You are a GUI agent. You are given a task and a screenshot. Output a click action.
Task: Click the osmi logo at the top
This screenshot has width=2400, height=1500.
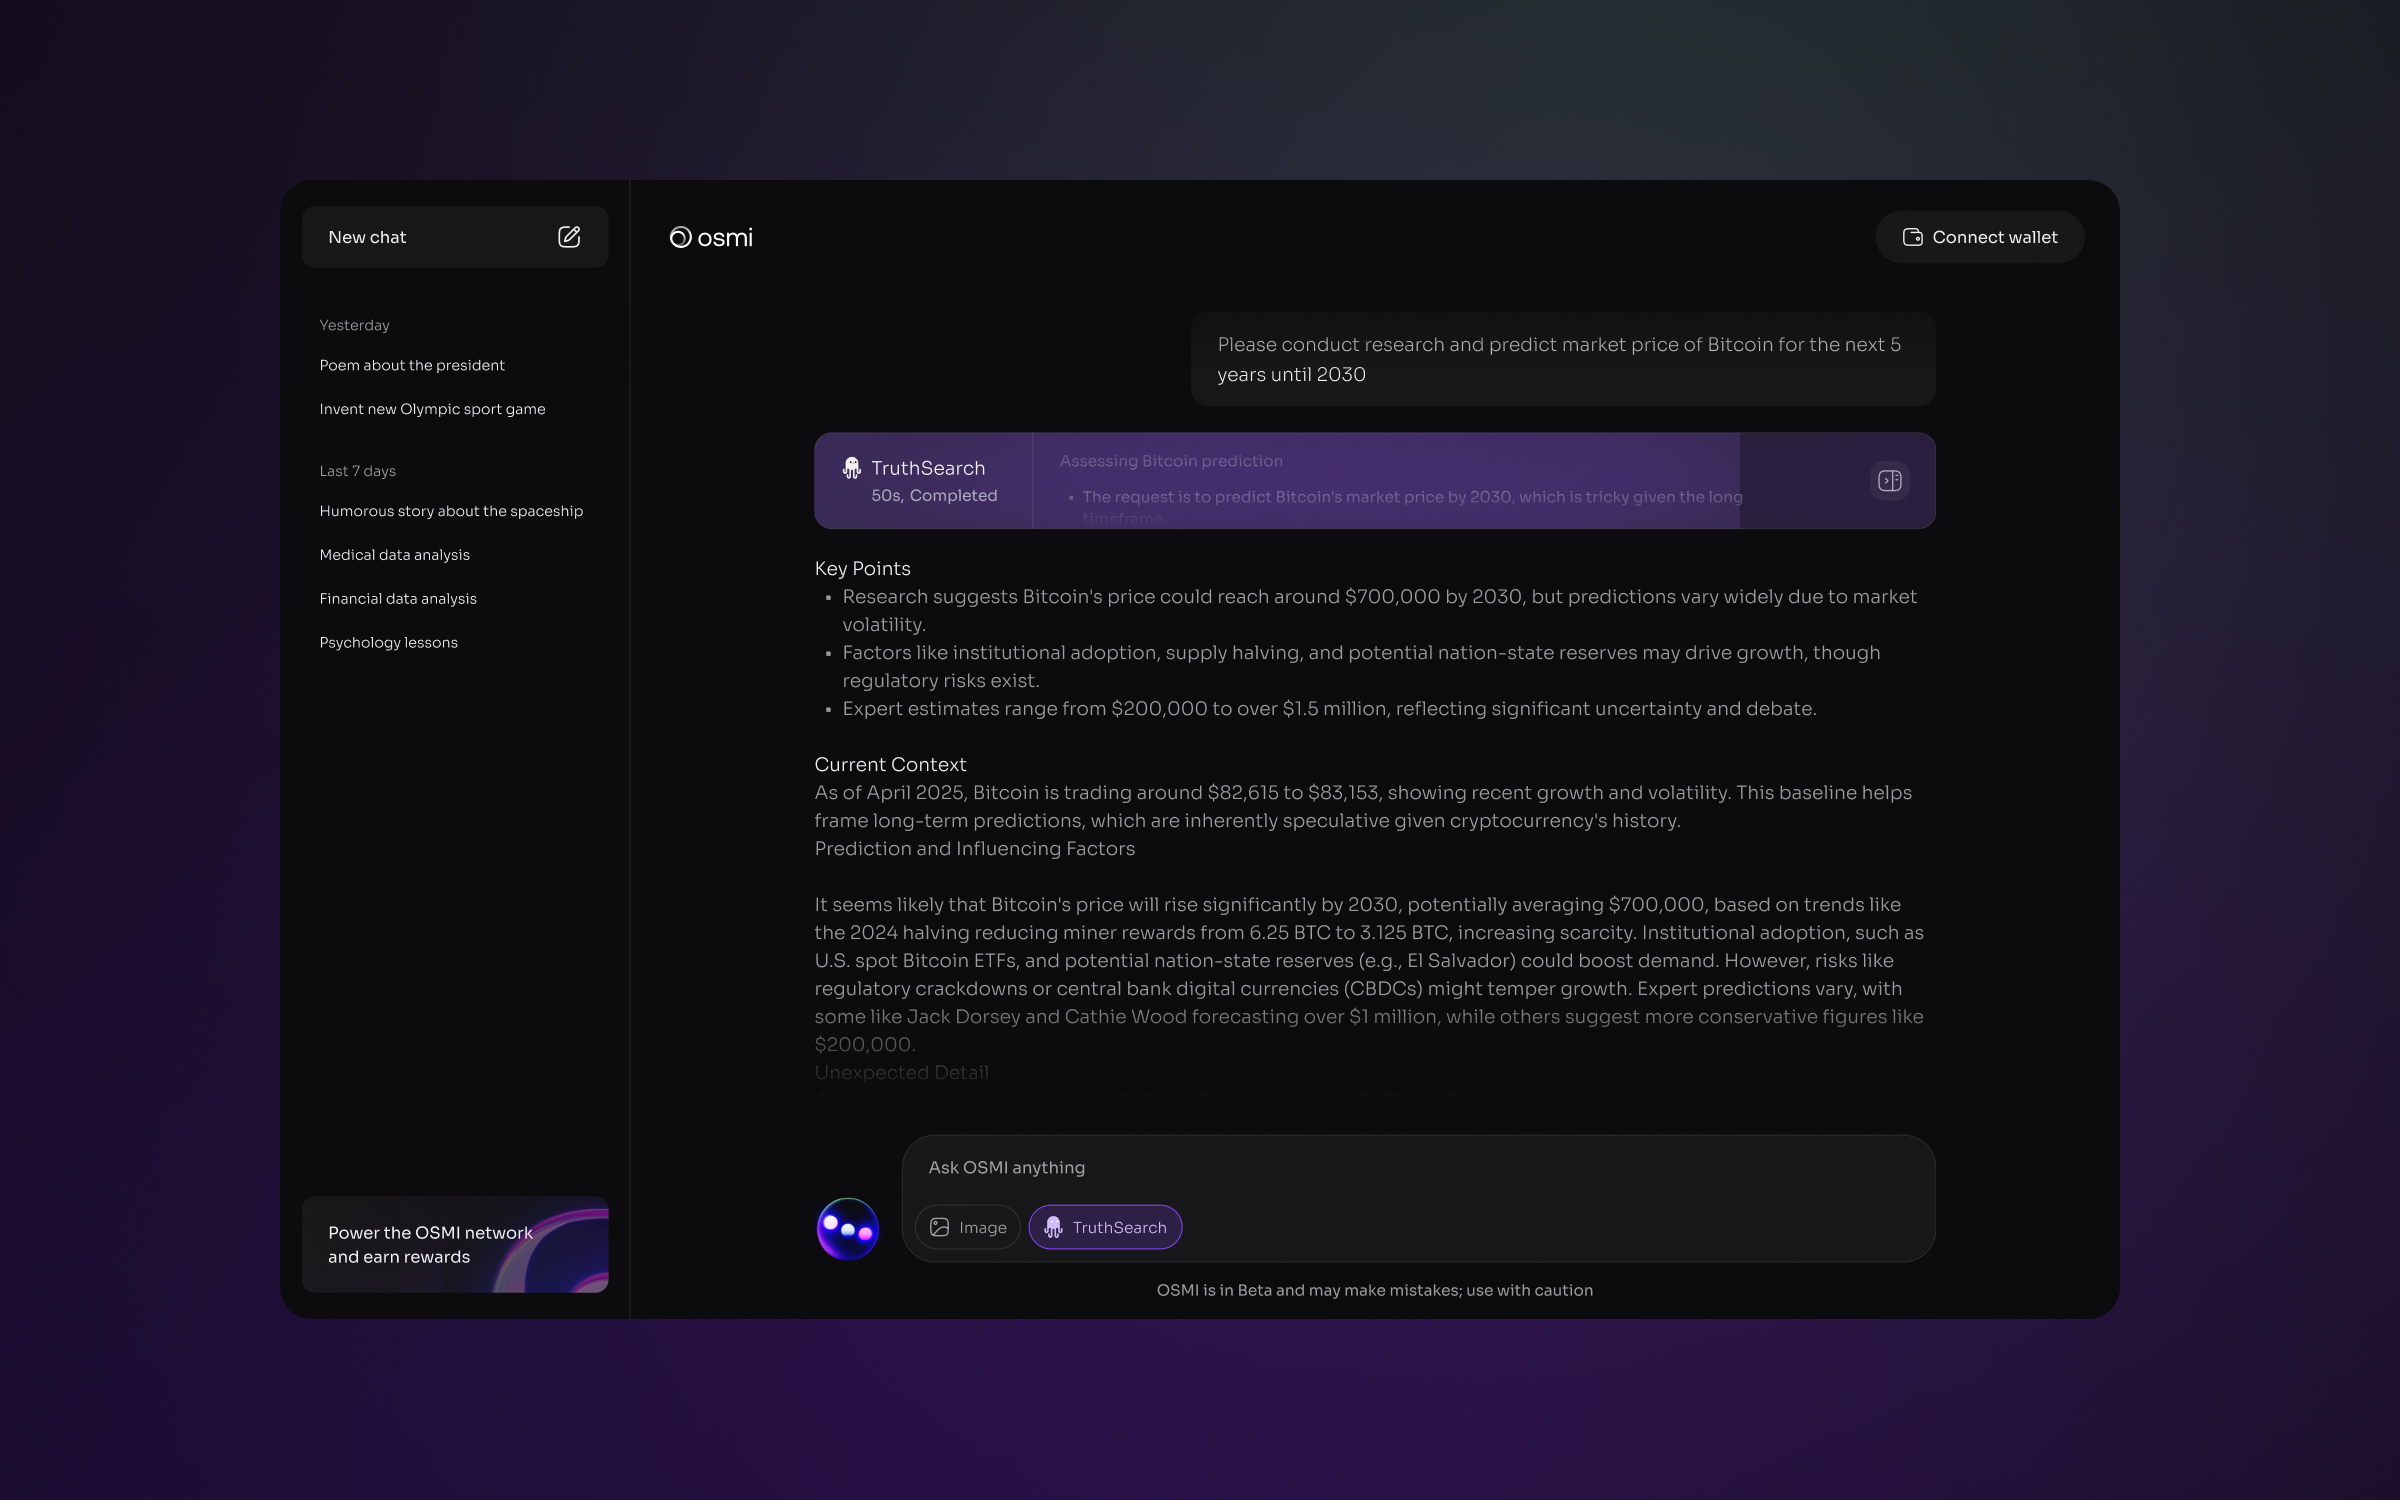coord(712,237)
